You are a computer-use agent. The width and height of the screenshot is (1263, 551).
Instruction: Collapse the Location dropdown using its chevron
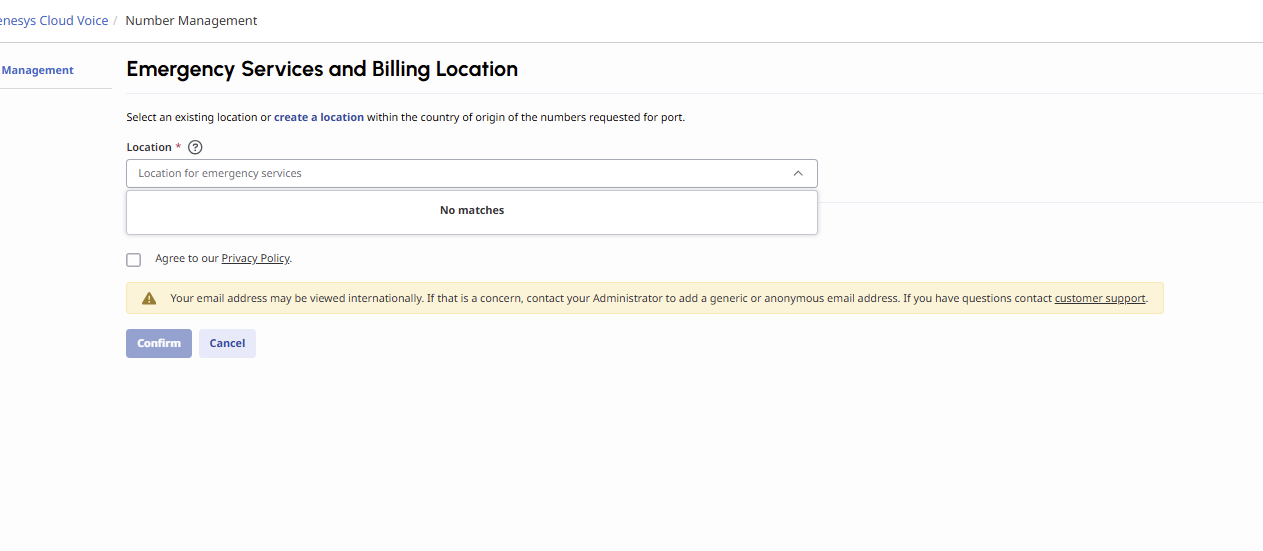pos(798,173)
